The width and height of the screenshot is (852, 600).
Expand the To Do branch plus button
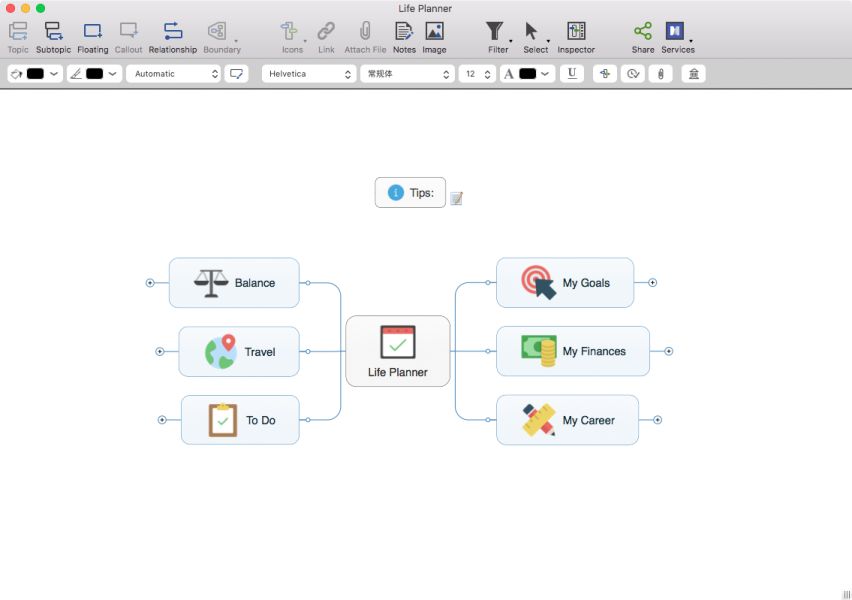[x=162, y=420]
